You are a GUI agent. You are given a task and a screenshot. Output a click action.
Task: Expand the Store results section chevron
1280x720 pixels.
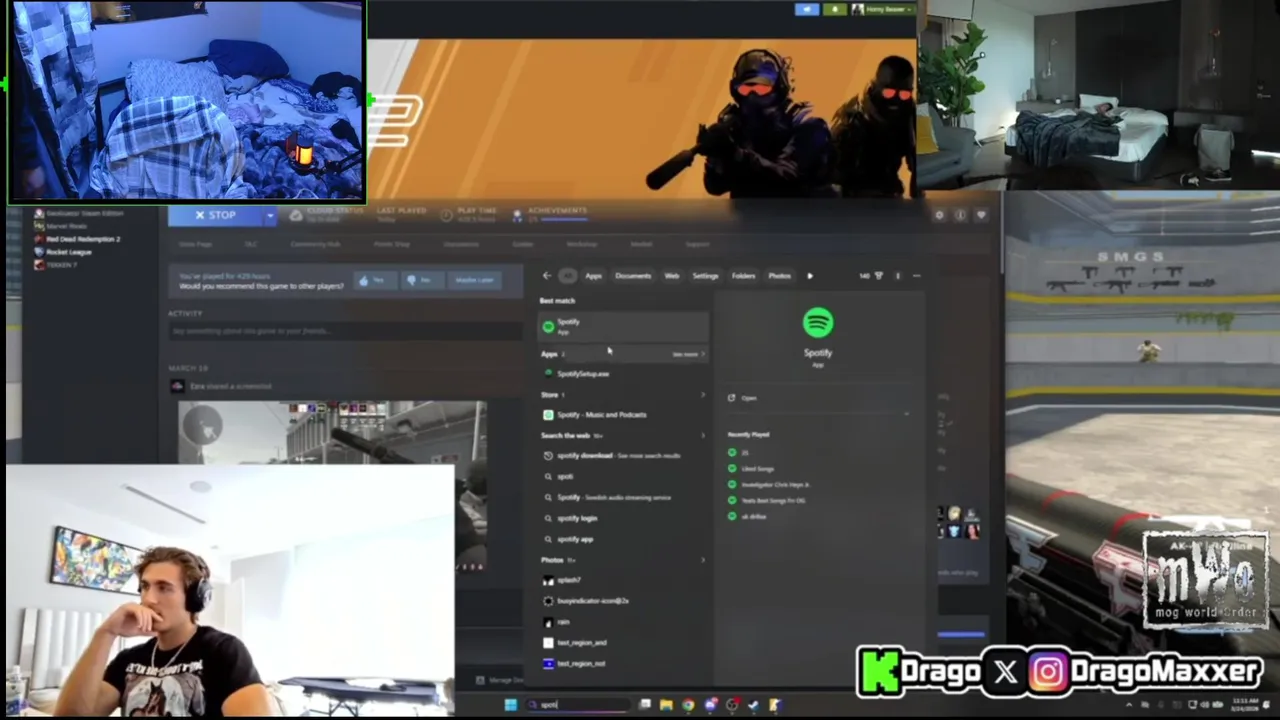point(702,395)
